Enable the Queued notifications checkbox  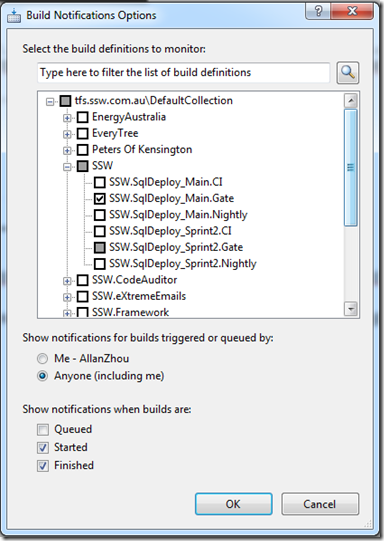[x=43, y=430]
